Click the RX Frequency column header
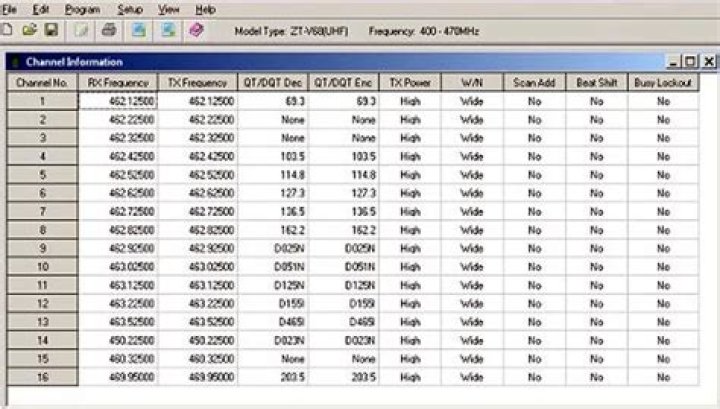 (118, 83)
